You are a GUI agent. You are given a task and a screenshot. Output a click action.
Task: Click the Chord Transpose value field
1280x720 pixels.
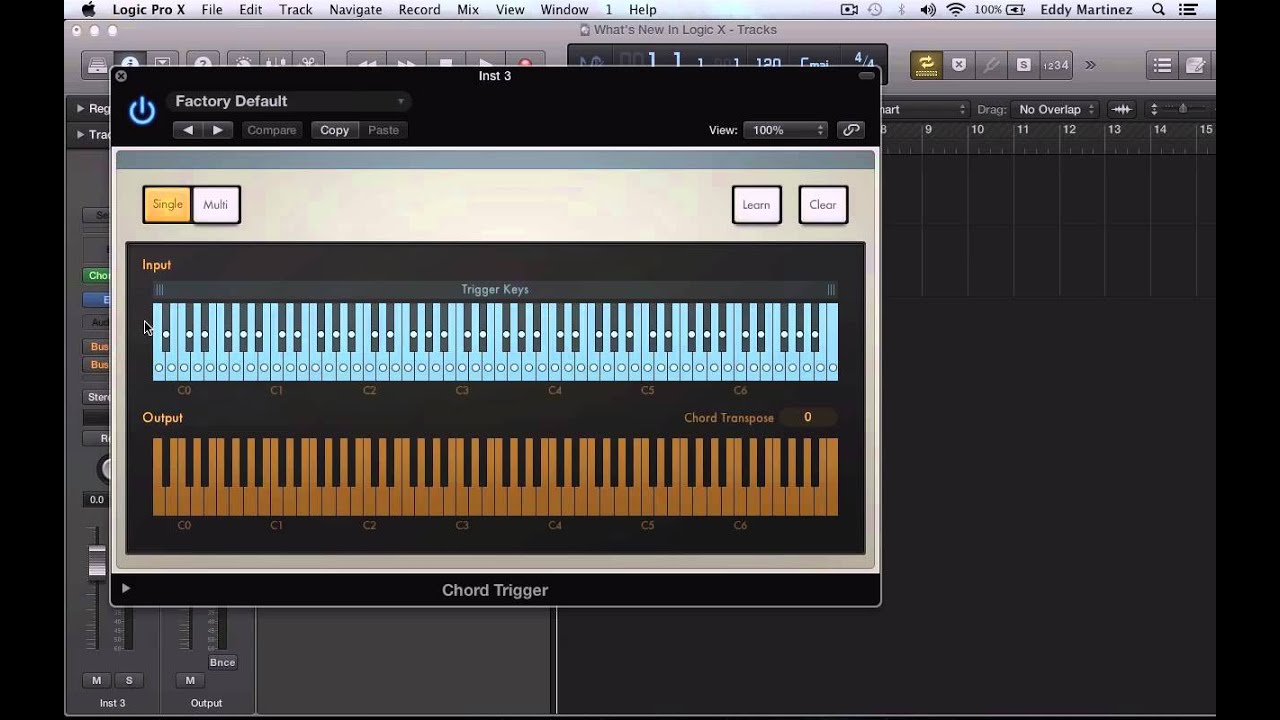click(807, 418)
